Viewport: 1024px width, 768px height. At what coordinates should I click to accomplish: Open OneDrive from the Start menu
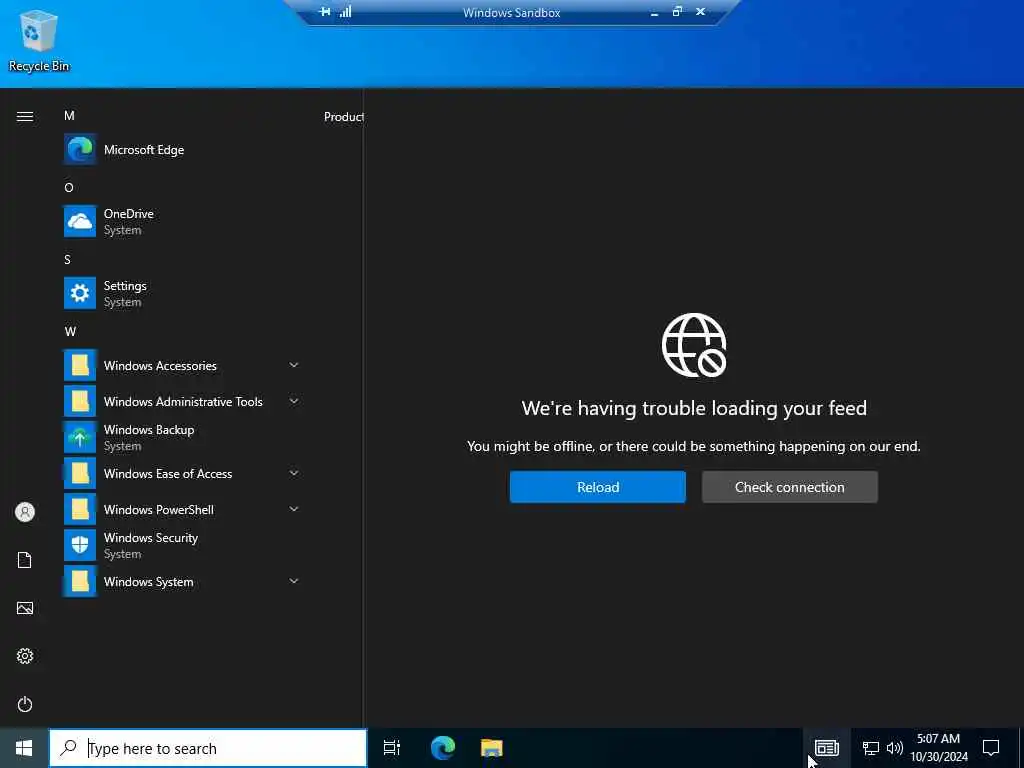click(182, 221)
